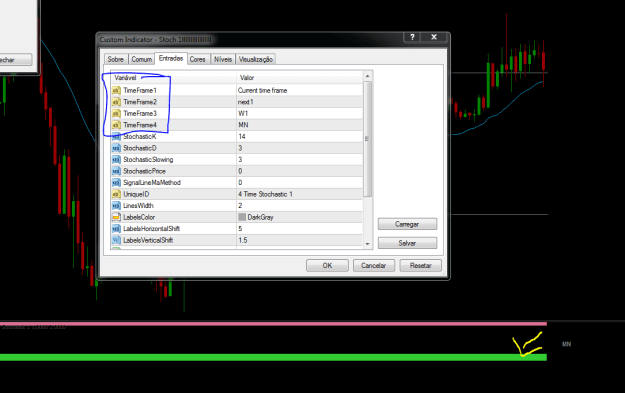Select the SignalLineMaMethod variable name

(x=152, y=183)
